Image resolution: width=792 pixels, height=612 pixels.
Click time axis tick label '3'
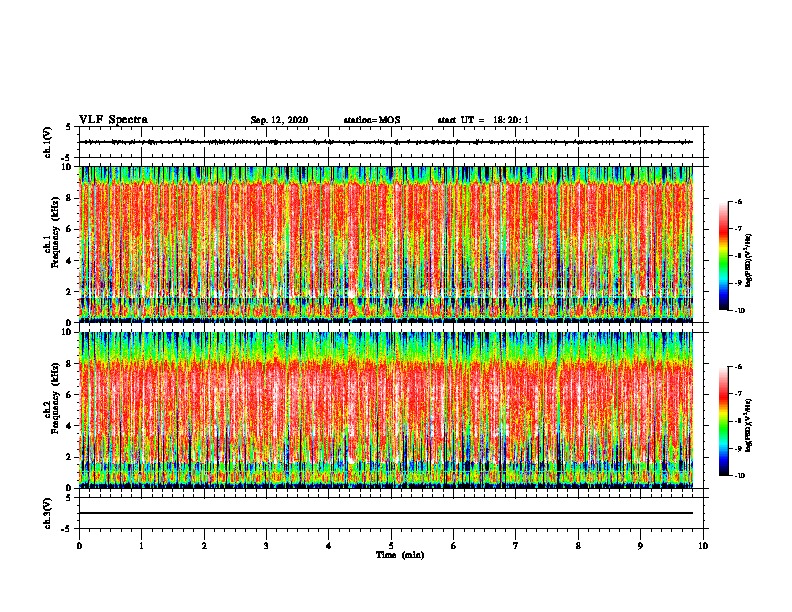[266, 546]
